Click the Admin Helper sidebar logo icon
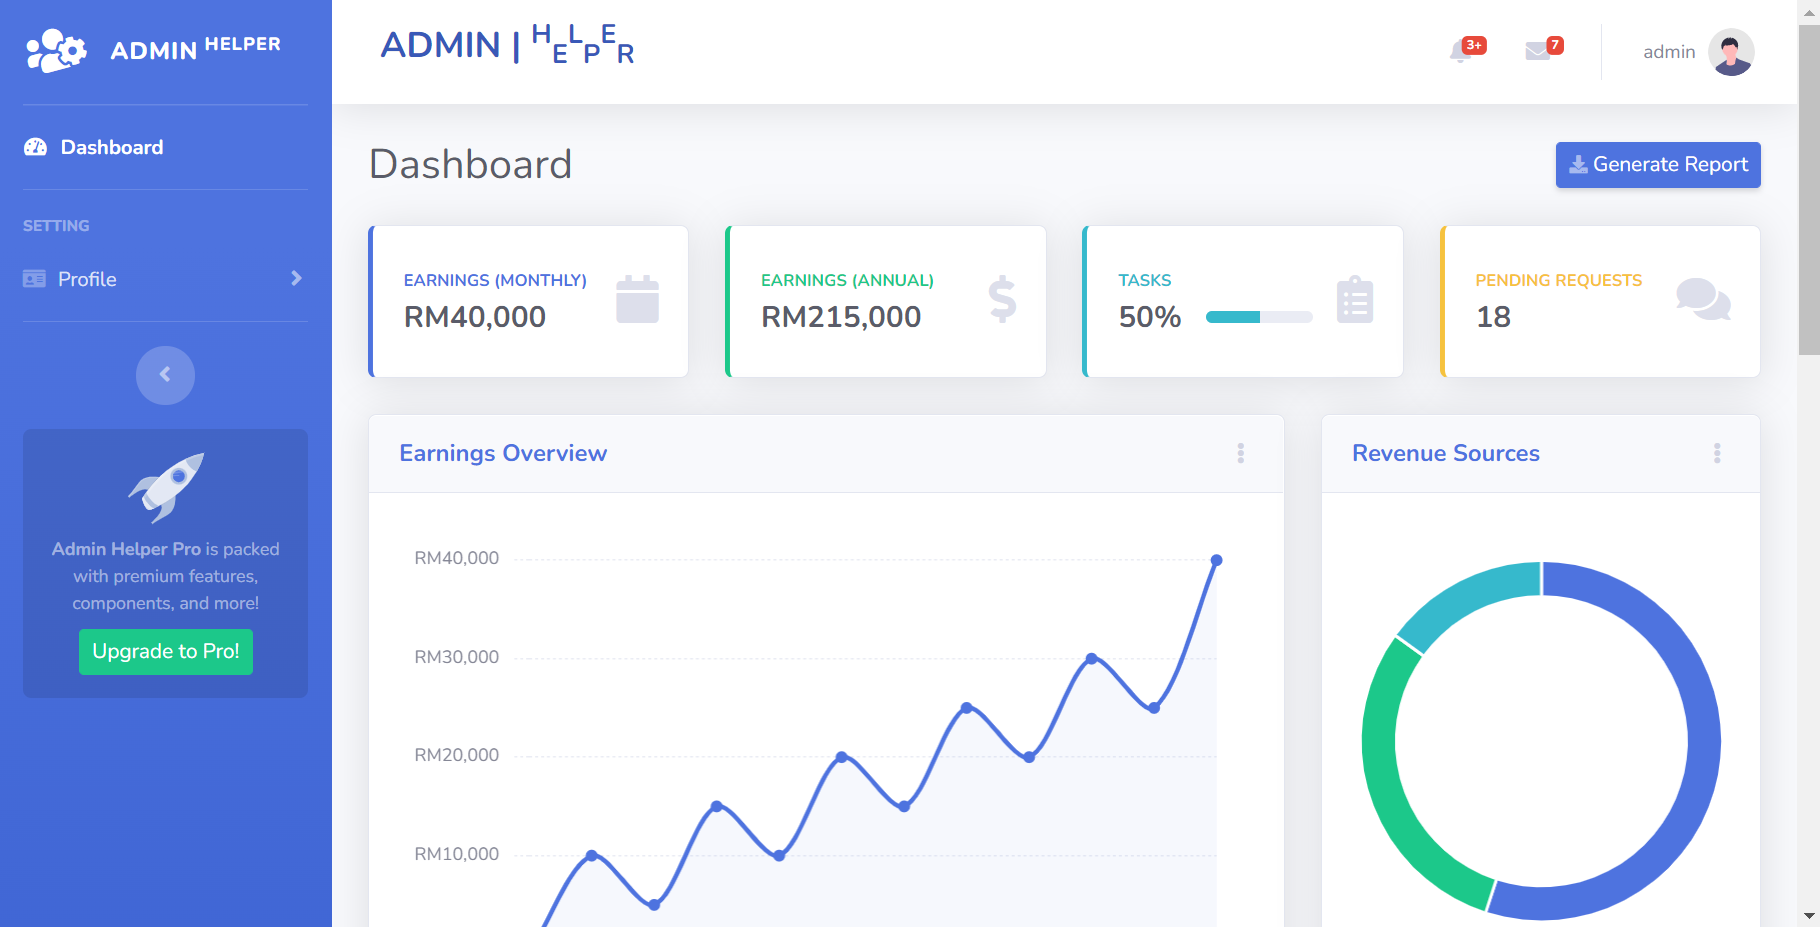This screenshot has width=1820, height=927. click(56, 50)
